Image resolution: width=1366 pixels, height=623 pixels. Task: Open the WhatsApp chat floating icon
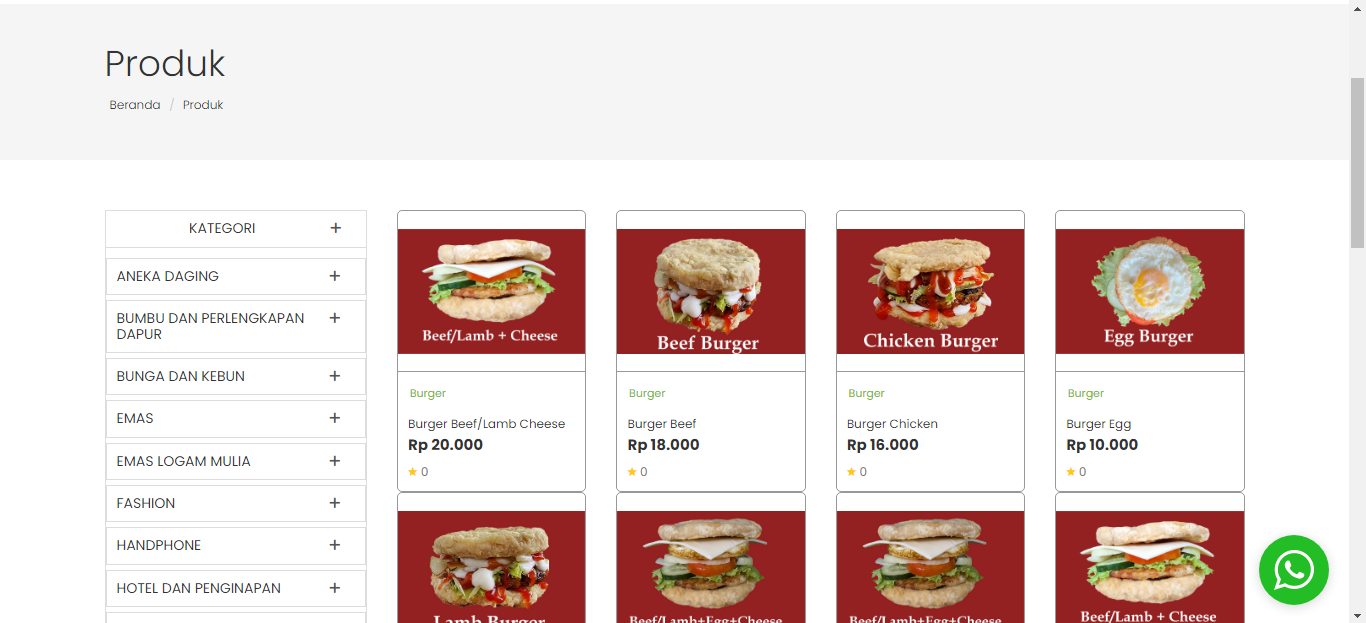(1294, 570)
